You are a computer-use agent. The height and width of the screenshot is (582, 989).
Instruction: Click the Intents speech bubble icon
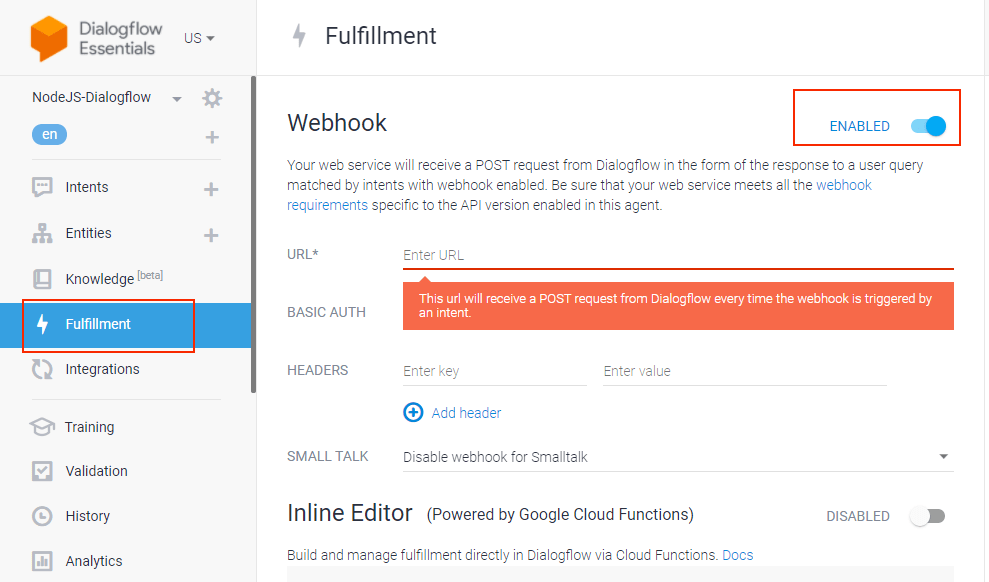pos(42,187)
